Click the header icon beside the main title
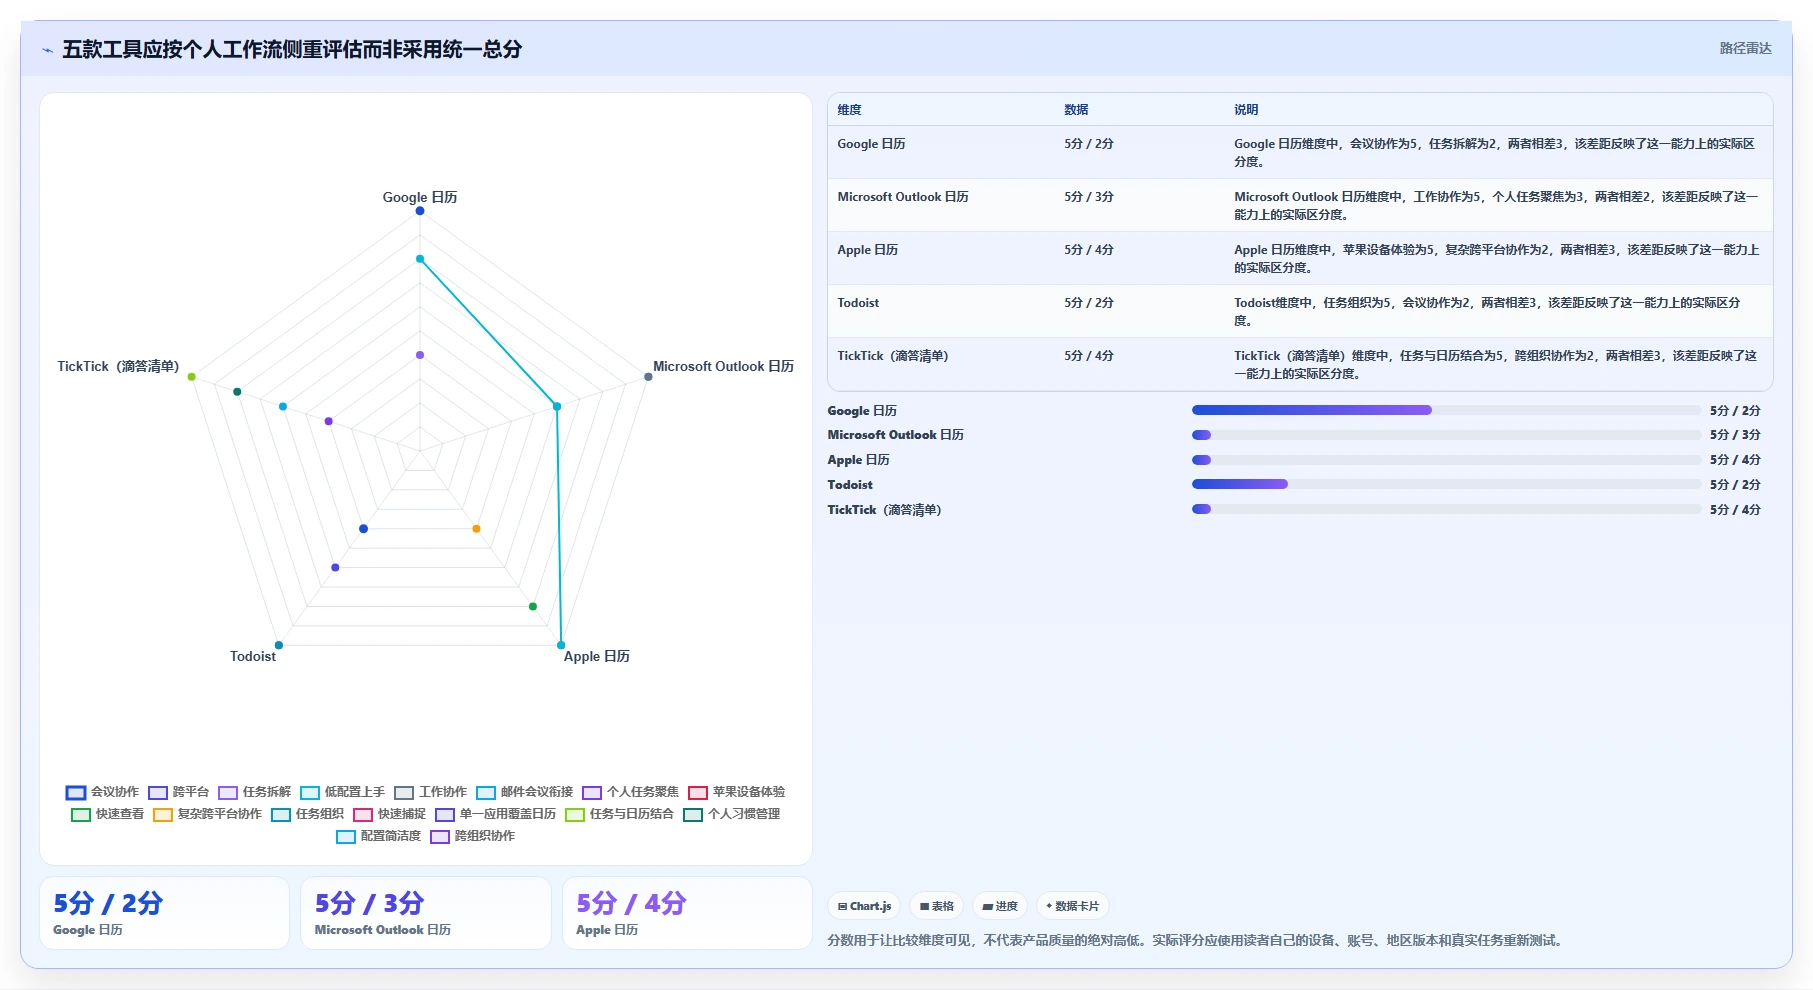1813x990 pixels. point(47,50)
